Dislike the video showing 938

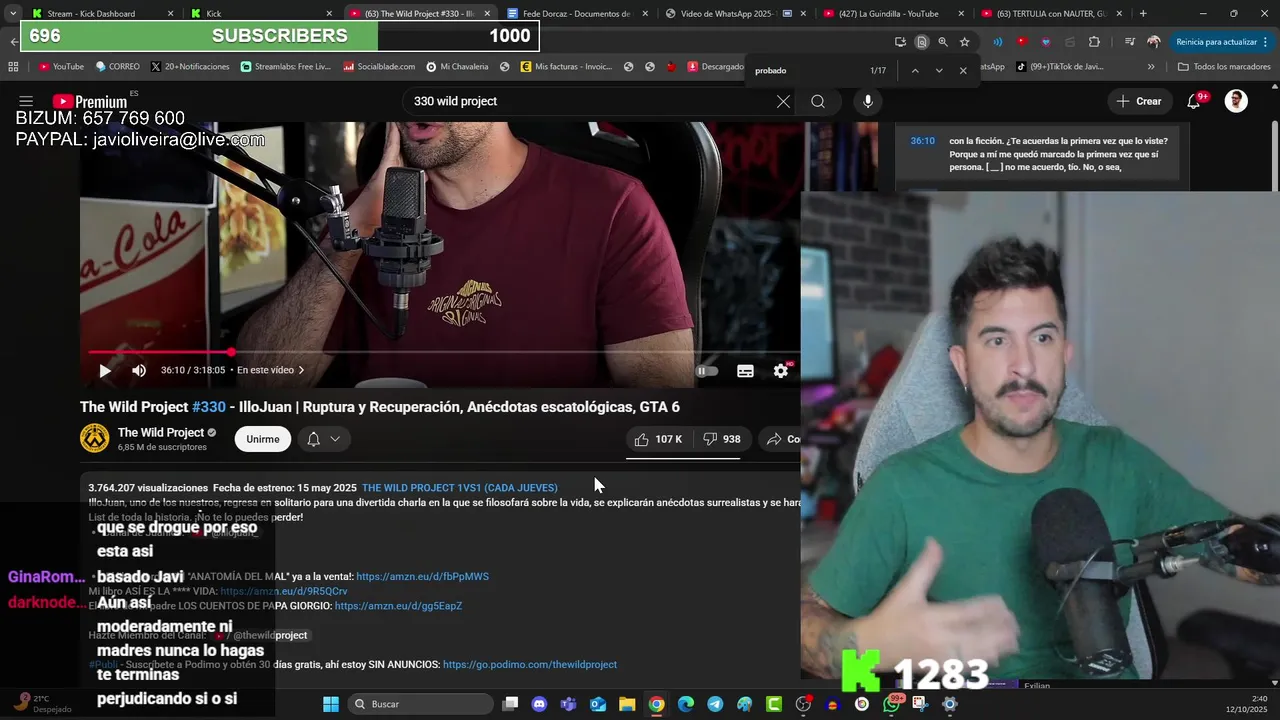point(722,439)
